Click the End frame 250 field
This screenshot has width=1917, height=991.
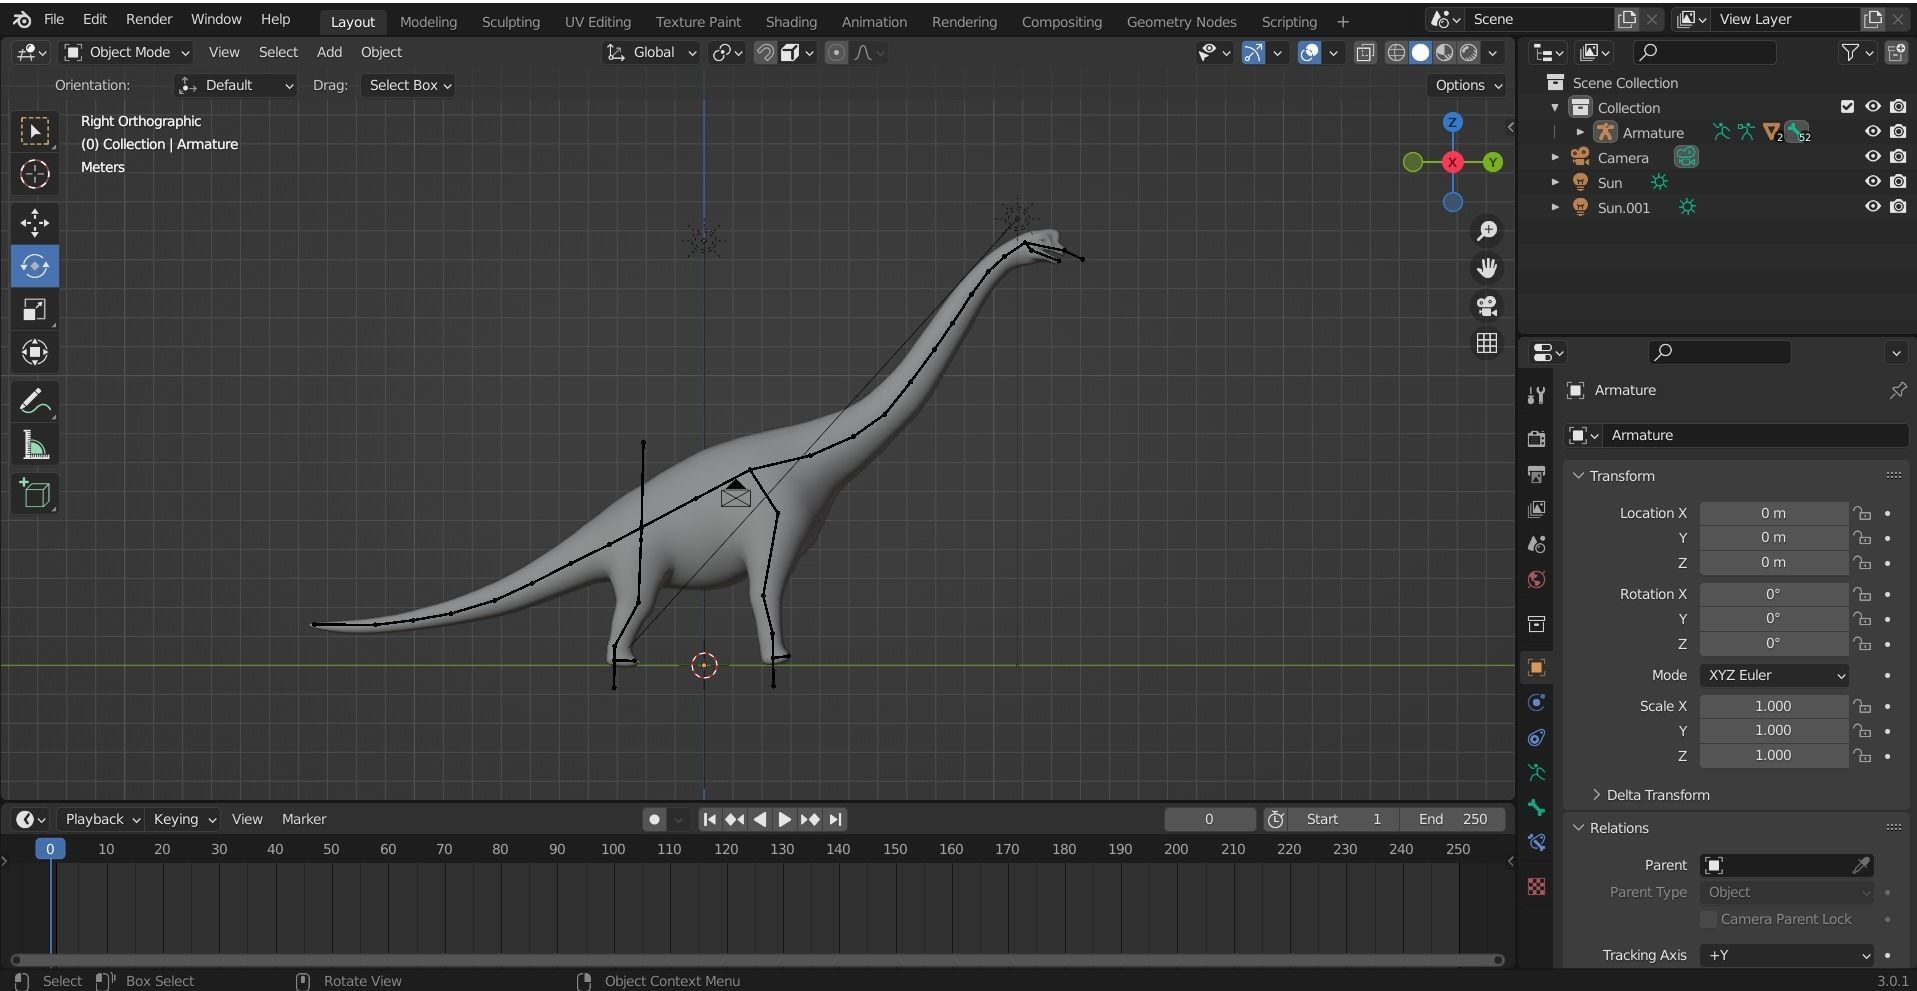1452,819
